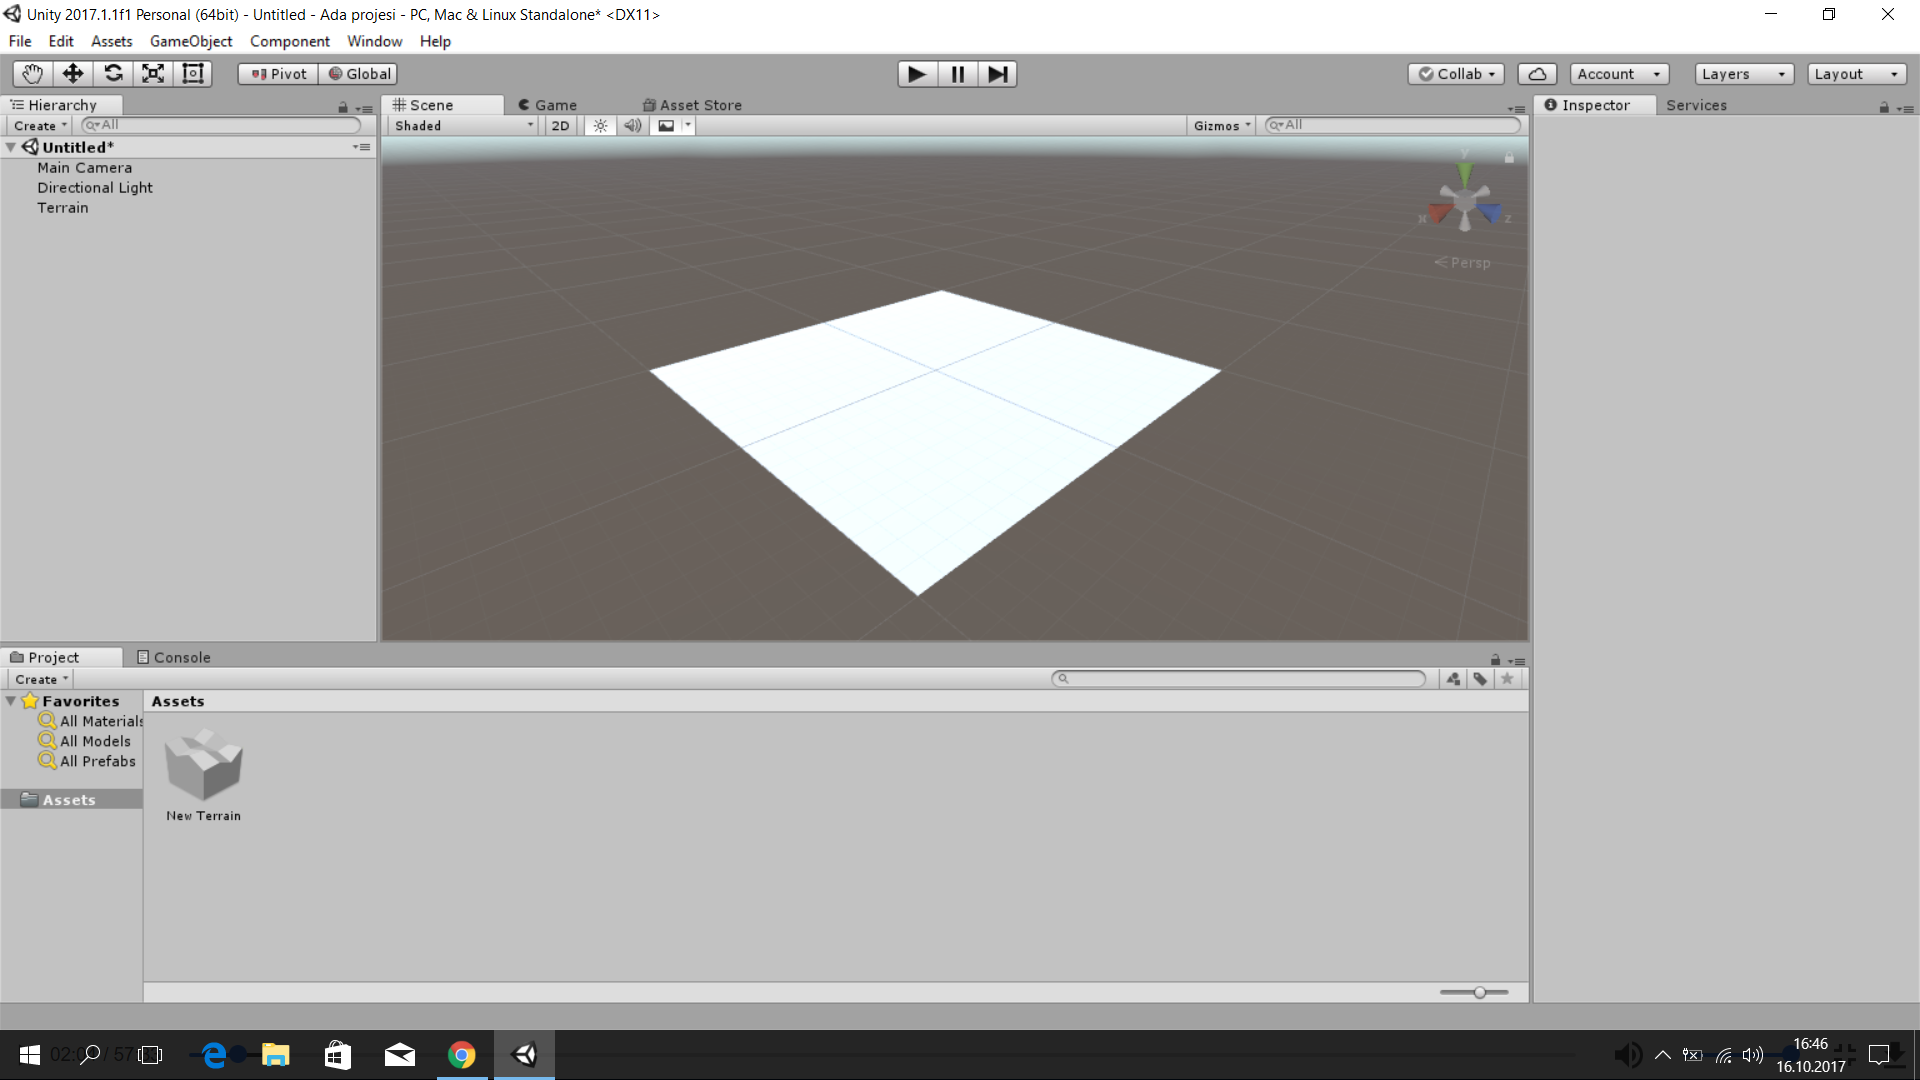Select the Rect transform tool
Image resolution: width=1920 pixels, height=1080 pixels.
click(x=193, y=74)
